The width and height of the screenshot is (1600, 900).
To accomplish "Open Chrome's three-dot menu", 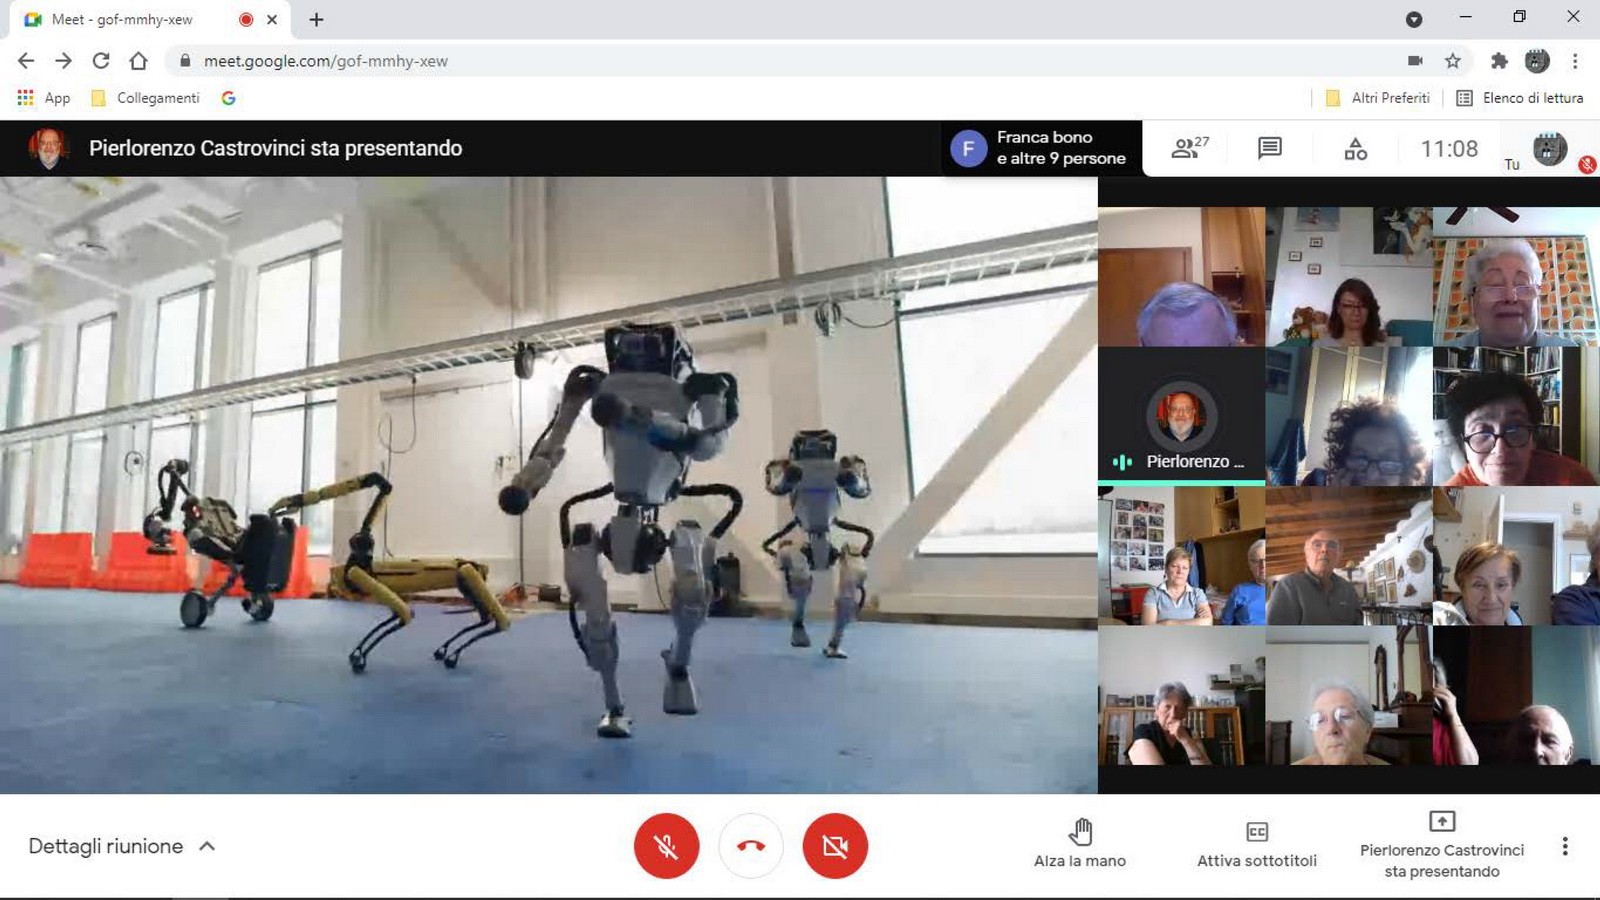I will [1575, 61].
